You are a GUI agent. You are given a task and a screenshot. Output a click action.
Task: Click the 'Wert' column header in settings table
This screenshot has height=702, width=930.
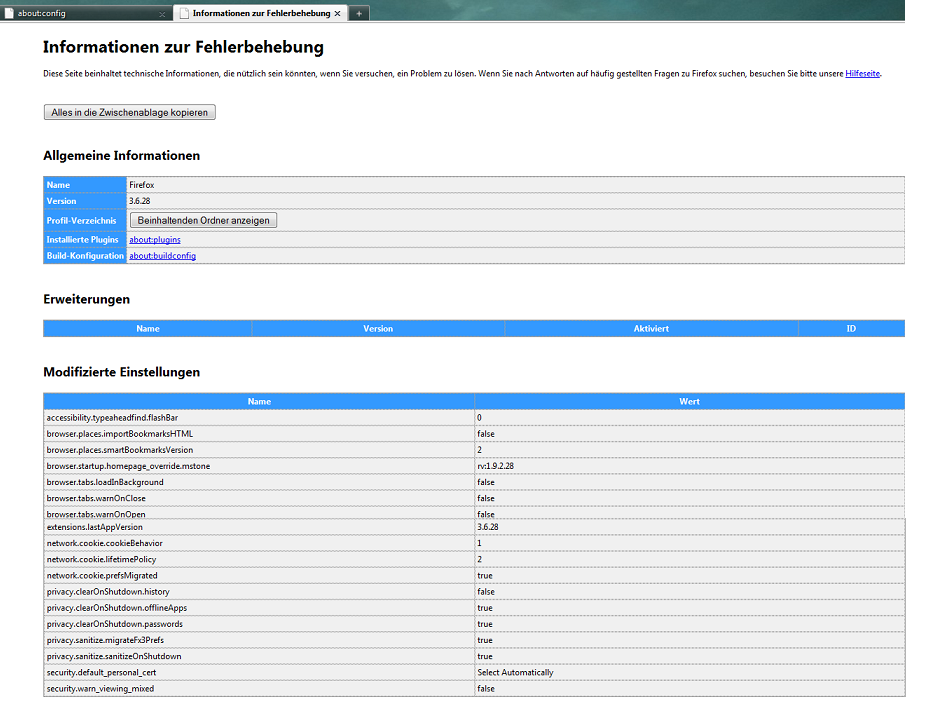[x=689, y=402]
